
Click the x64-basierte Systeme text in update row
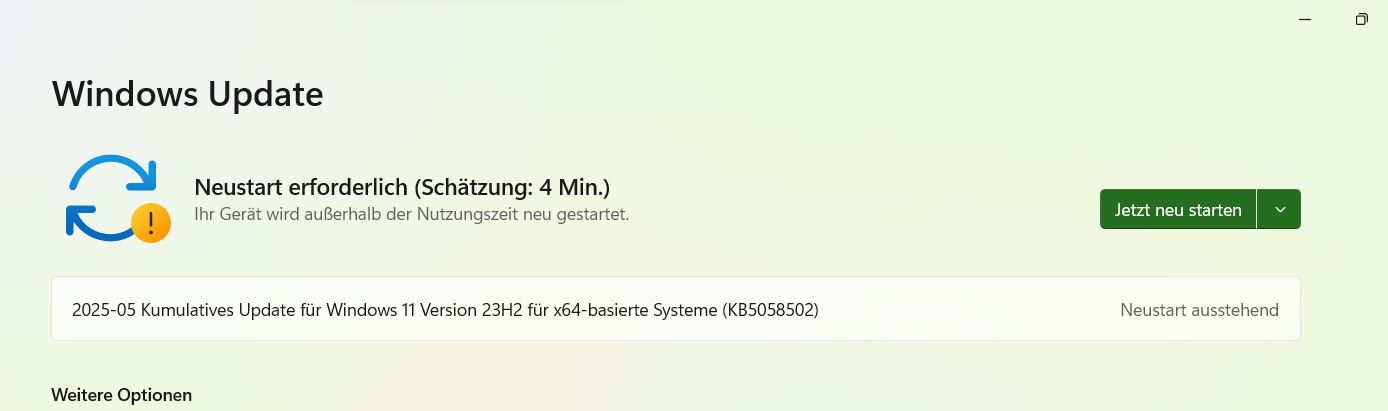coord(625,310)
